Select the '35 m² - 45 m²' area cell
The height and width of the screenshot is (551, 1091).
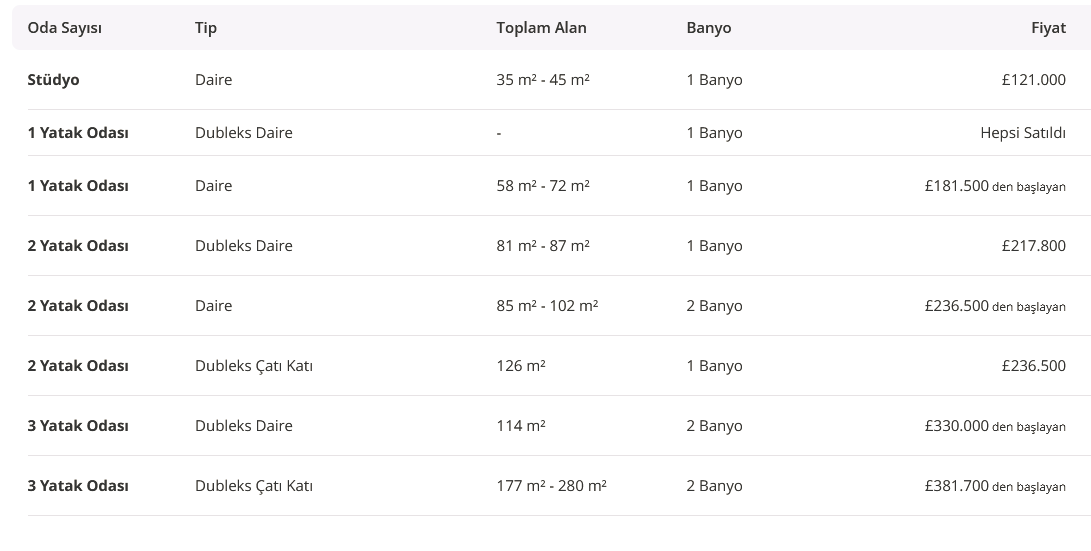(543, 80)
